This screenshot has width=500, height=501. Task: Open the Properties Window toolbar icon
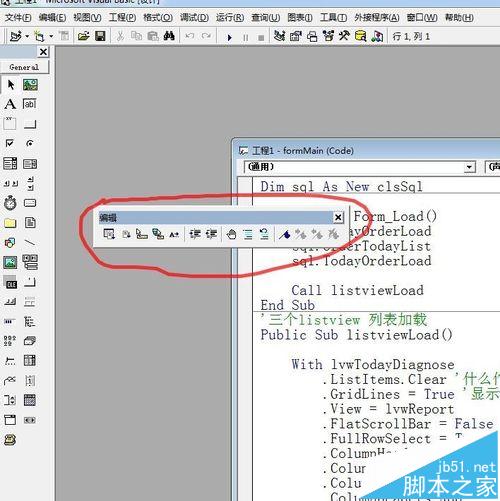tap(296, 36)
